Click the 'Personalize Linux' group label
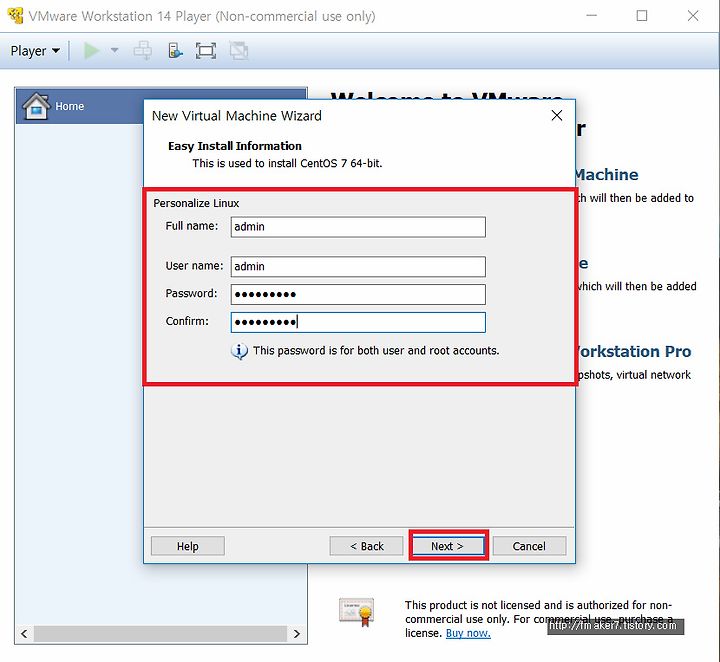 tap(196, 203)
